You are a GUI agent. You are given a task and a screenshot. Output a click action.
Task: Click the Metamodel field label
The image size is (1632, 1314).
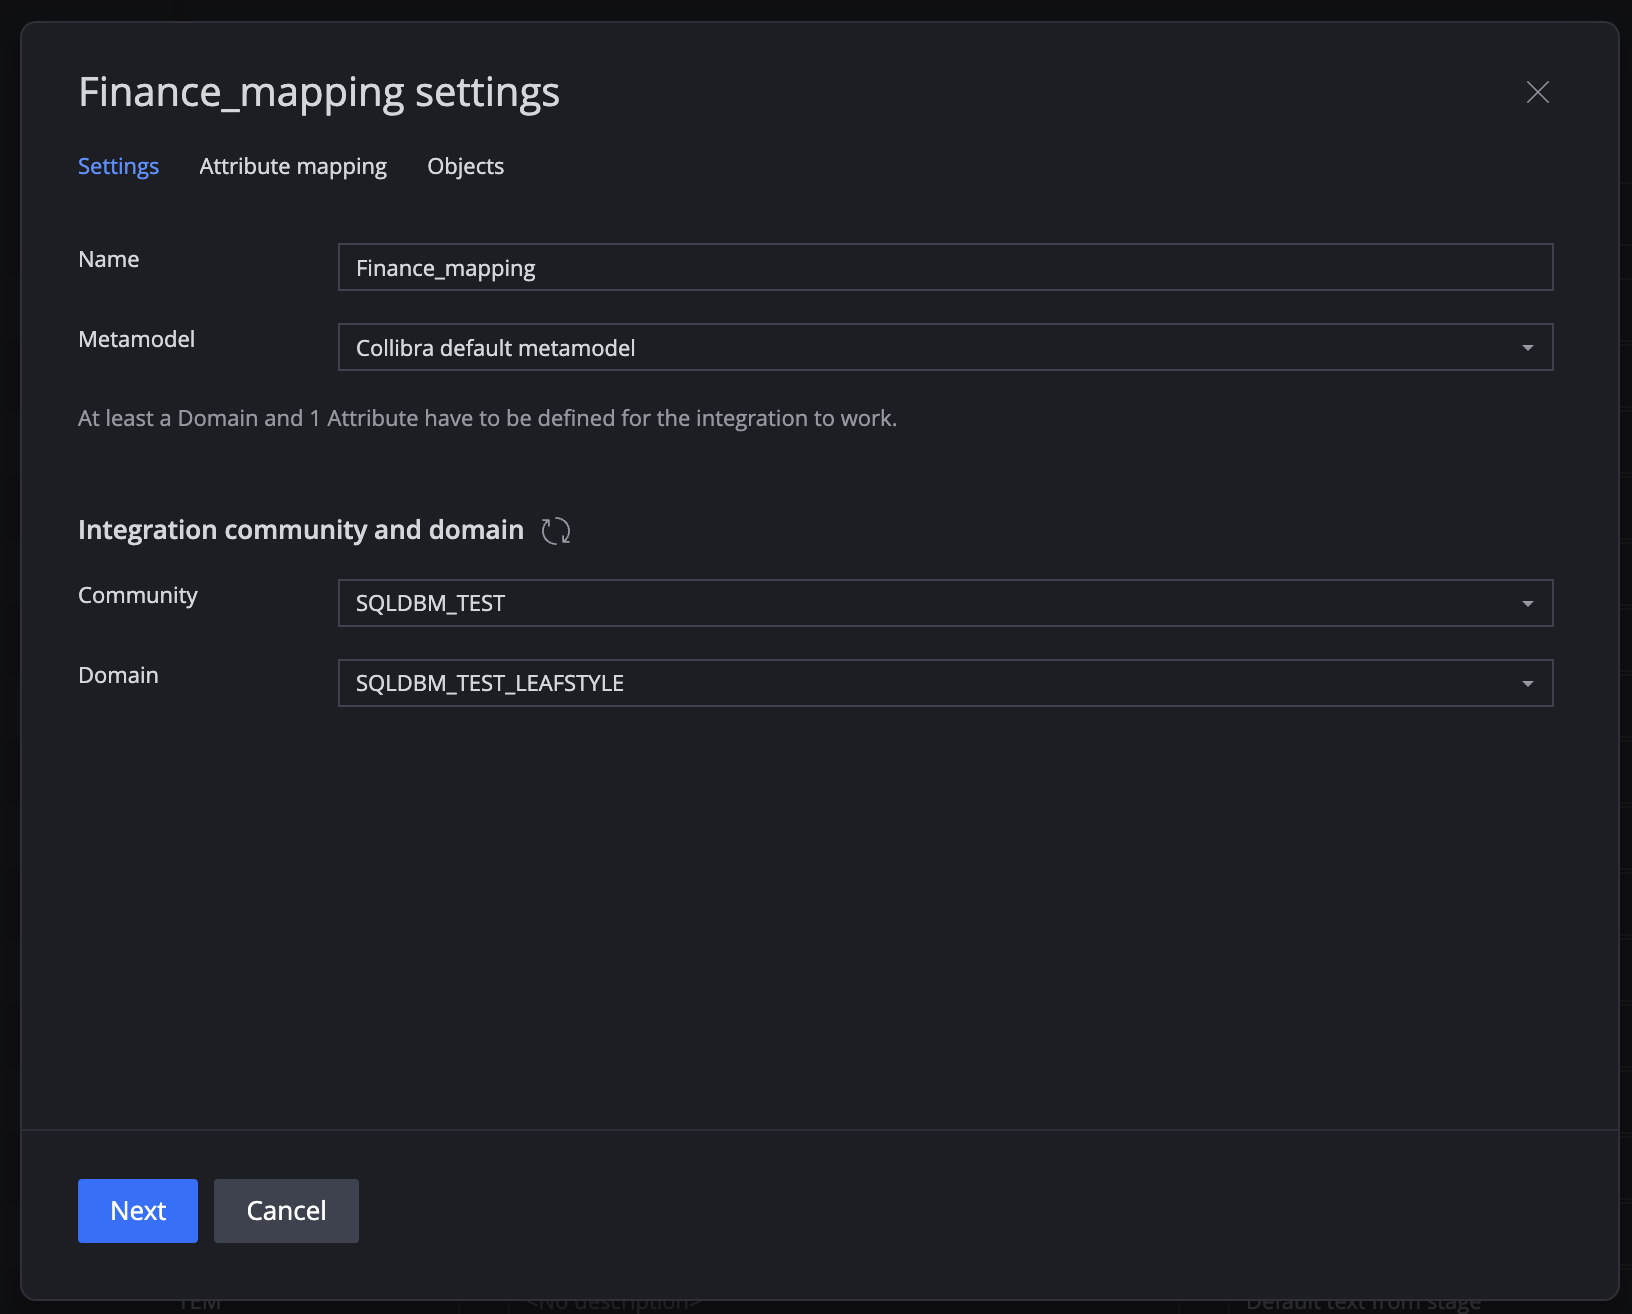[137, 340]
